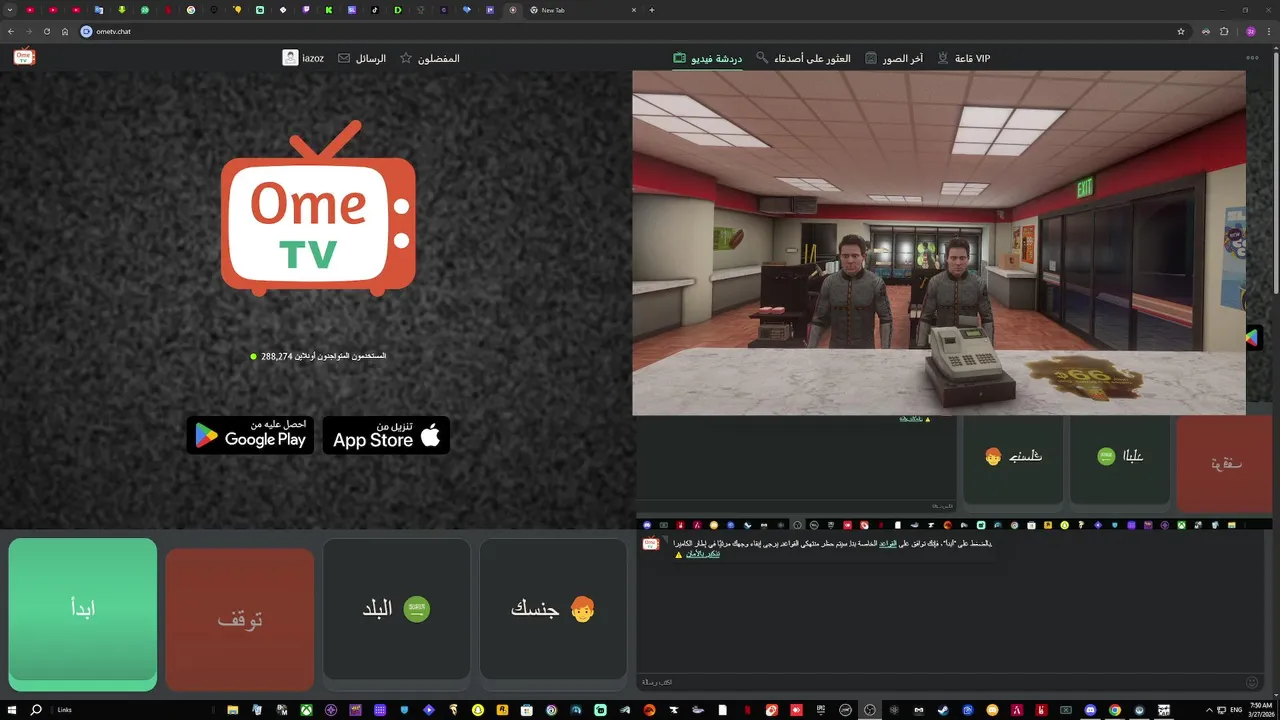Viewport: 1280px width, 720px height.
Task: Open the البلد country selector
Action: (397, 609)
